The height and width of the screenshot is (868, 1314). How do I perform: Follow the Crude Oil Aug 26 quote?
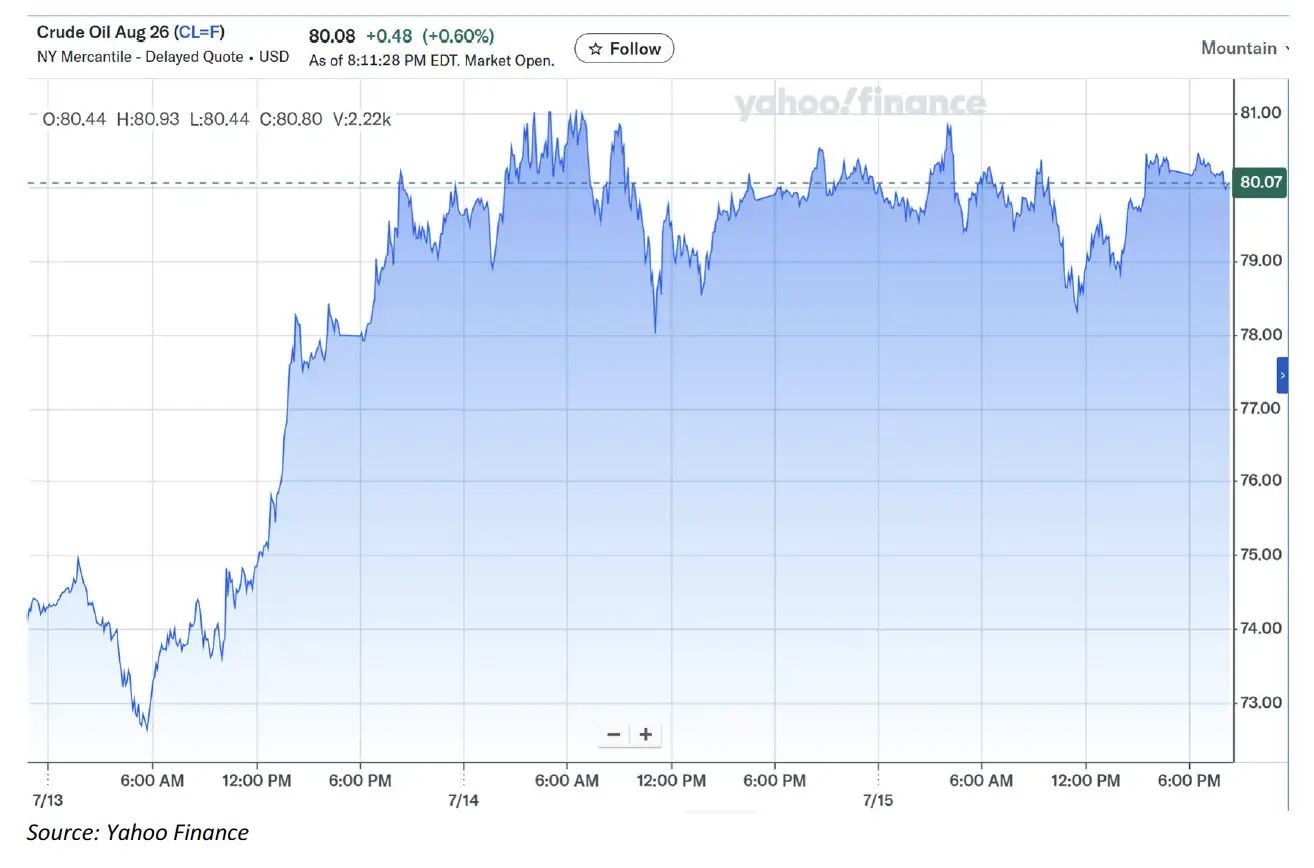pyautogui.click(x=624, y=48)
